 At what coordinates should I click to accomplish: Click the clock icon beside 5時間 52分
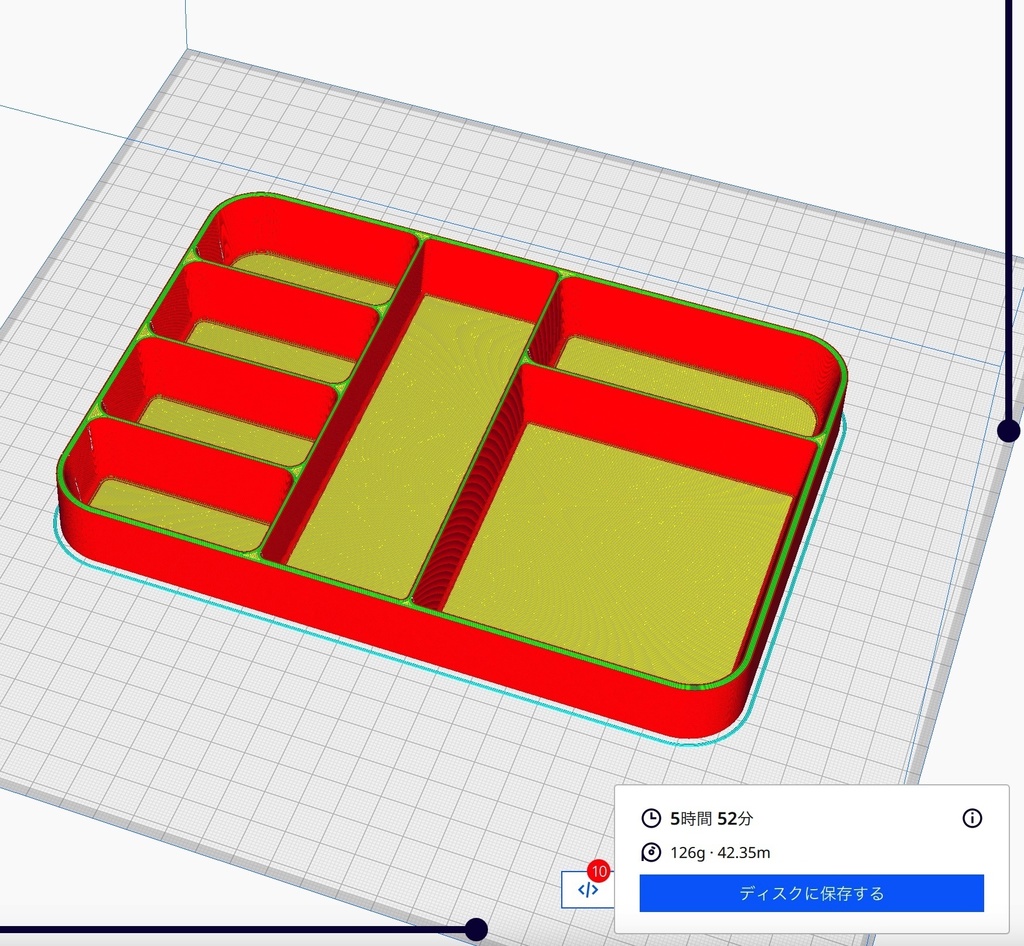pyautogui.click(x=651, y=818)
